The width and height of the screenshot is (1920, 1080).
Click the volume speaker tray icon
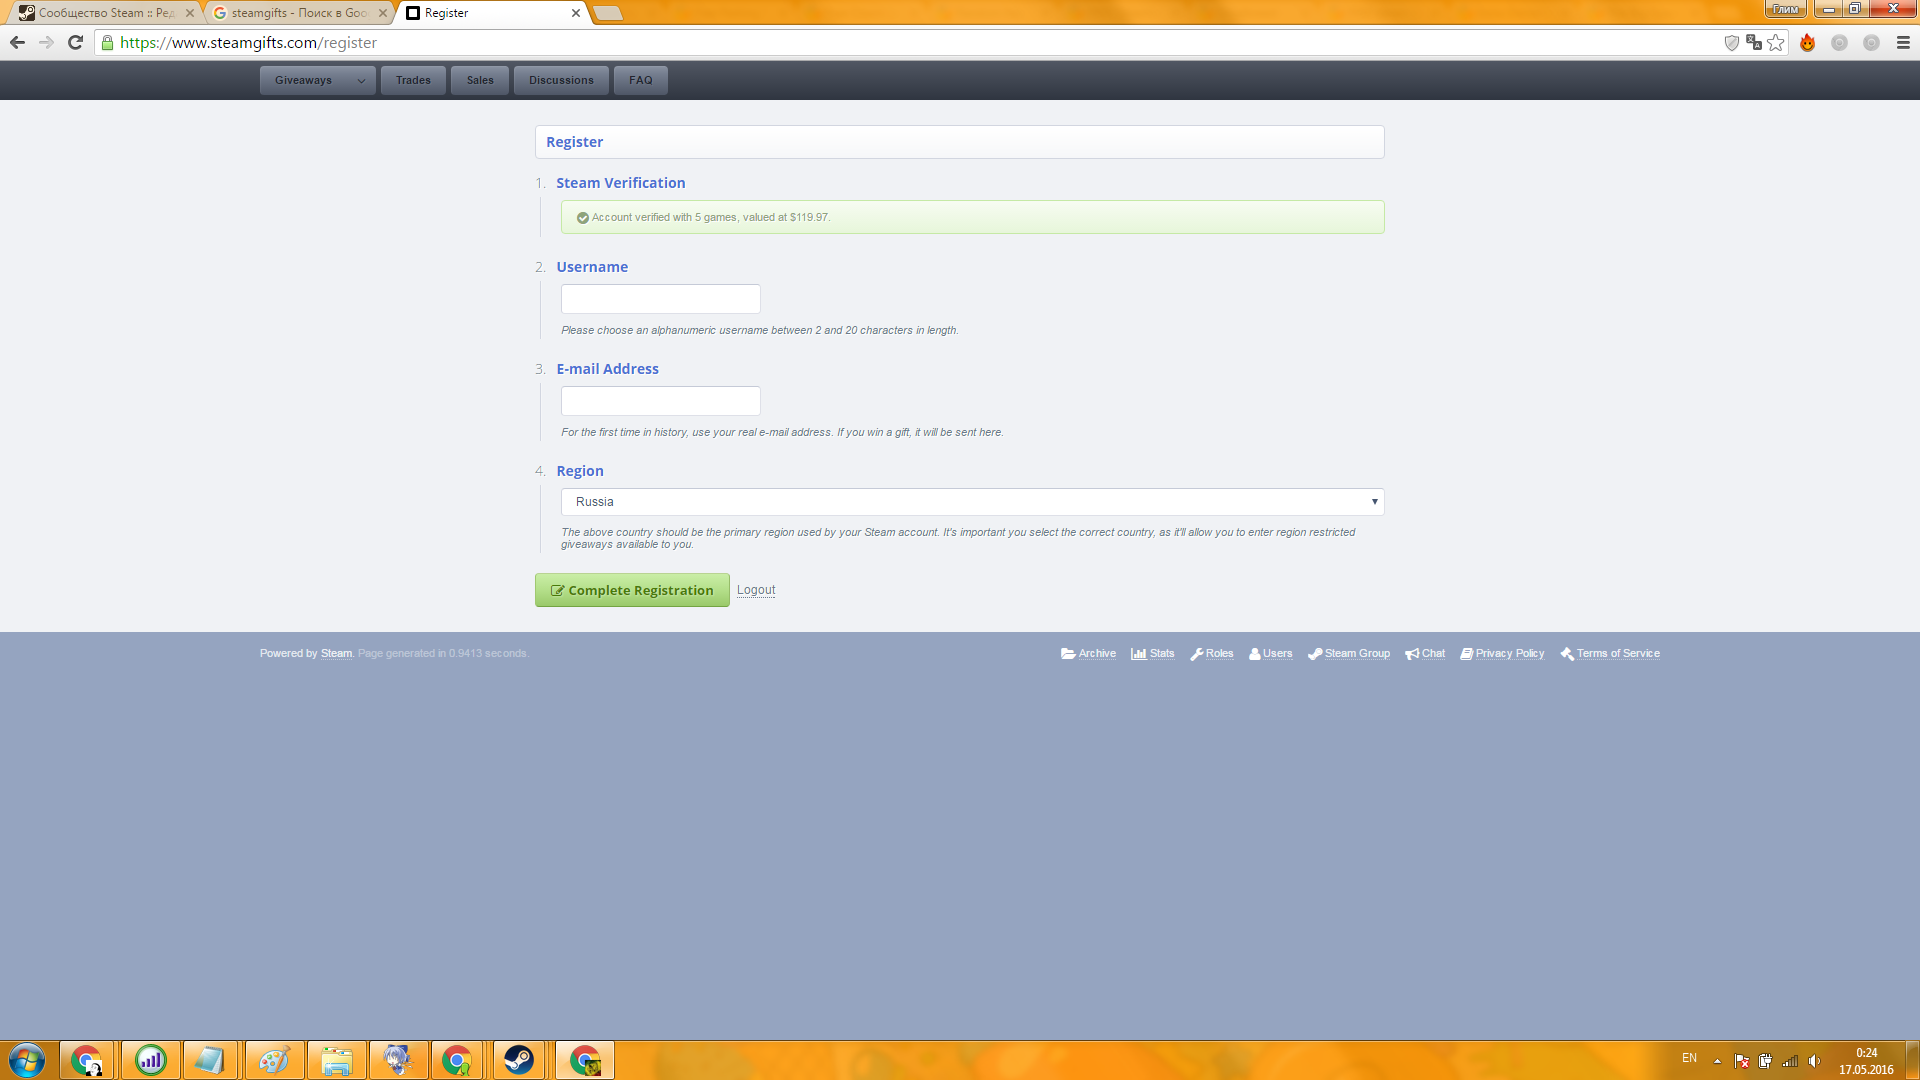(1815, 1061)
